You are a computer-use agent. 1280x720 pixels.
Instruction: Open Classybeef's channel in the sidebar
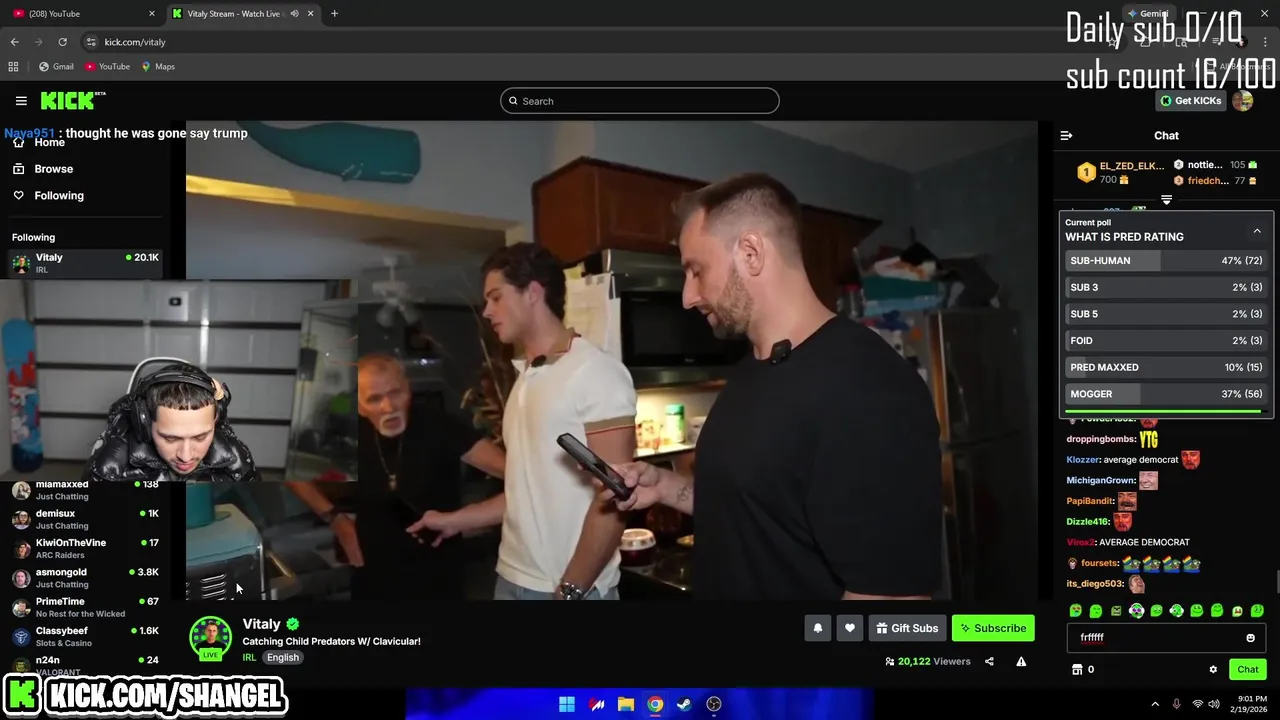coord(85,636)
